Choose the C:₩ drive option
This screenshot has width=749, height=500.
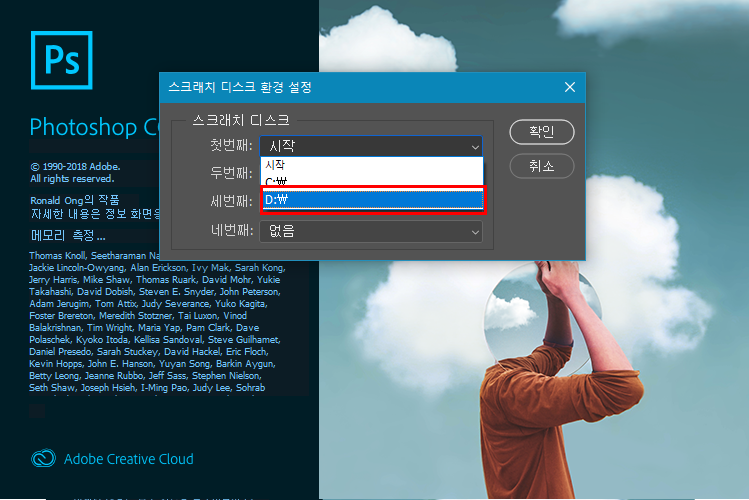[372, 181]
